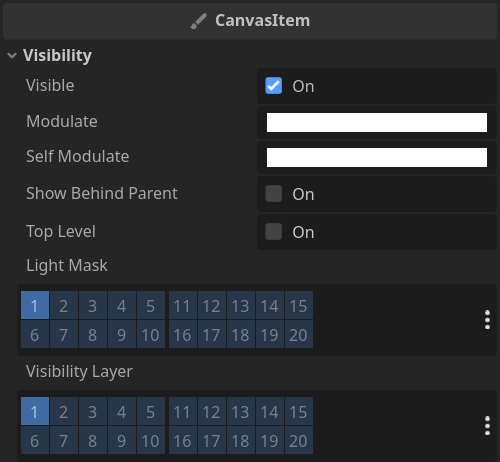Uncheck the Visible checkbox
Screen dimensions: 500x462
point(274,86)
